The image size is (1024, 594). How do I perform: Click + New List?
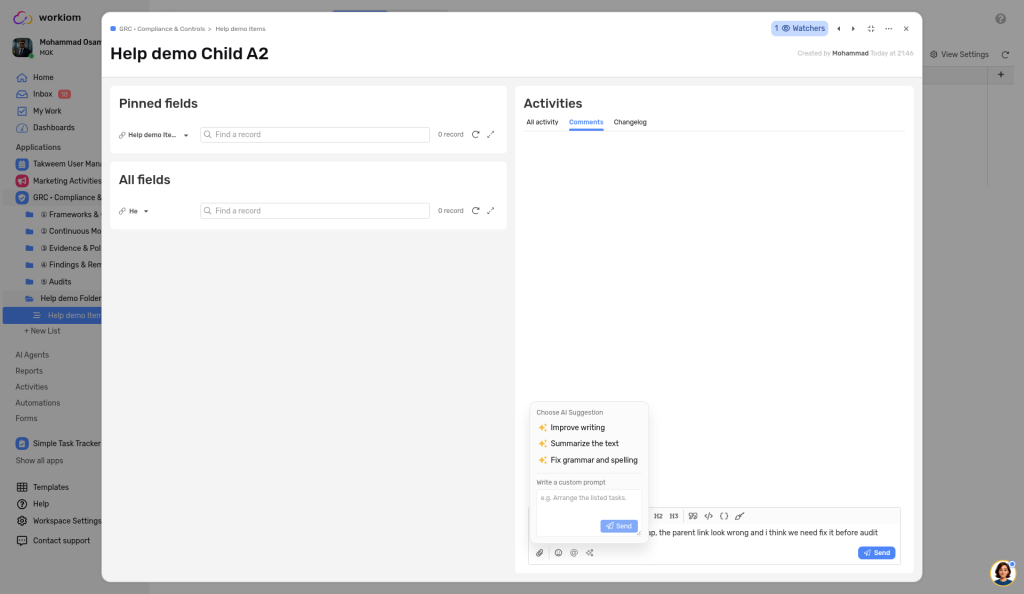click(42, 331)
